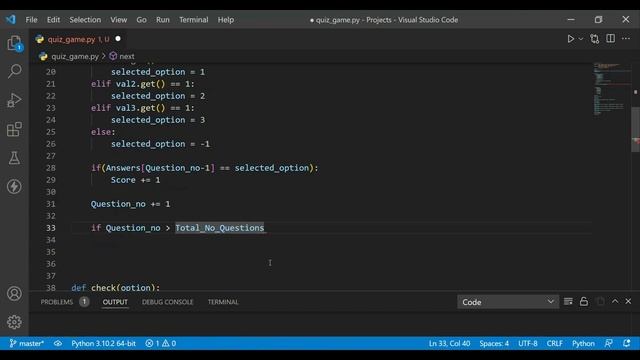The width and height of the screenshot is (640, 360).
Task: Change the UTF-8 encoding
Action: pyautogui.click(x=528, y=343)
